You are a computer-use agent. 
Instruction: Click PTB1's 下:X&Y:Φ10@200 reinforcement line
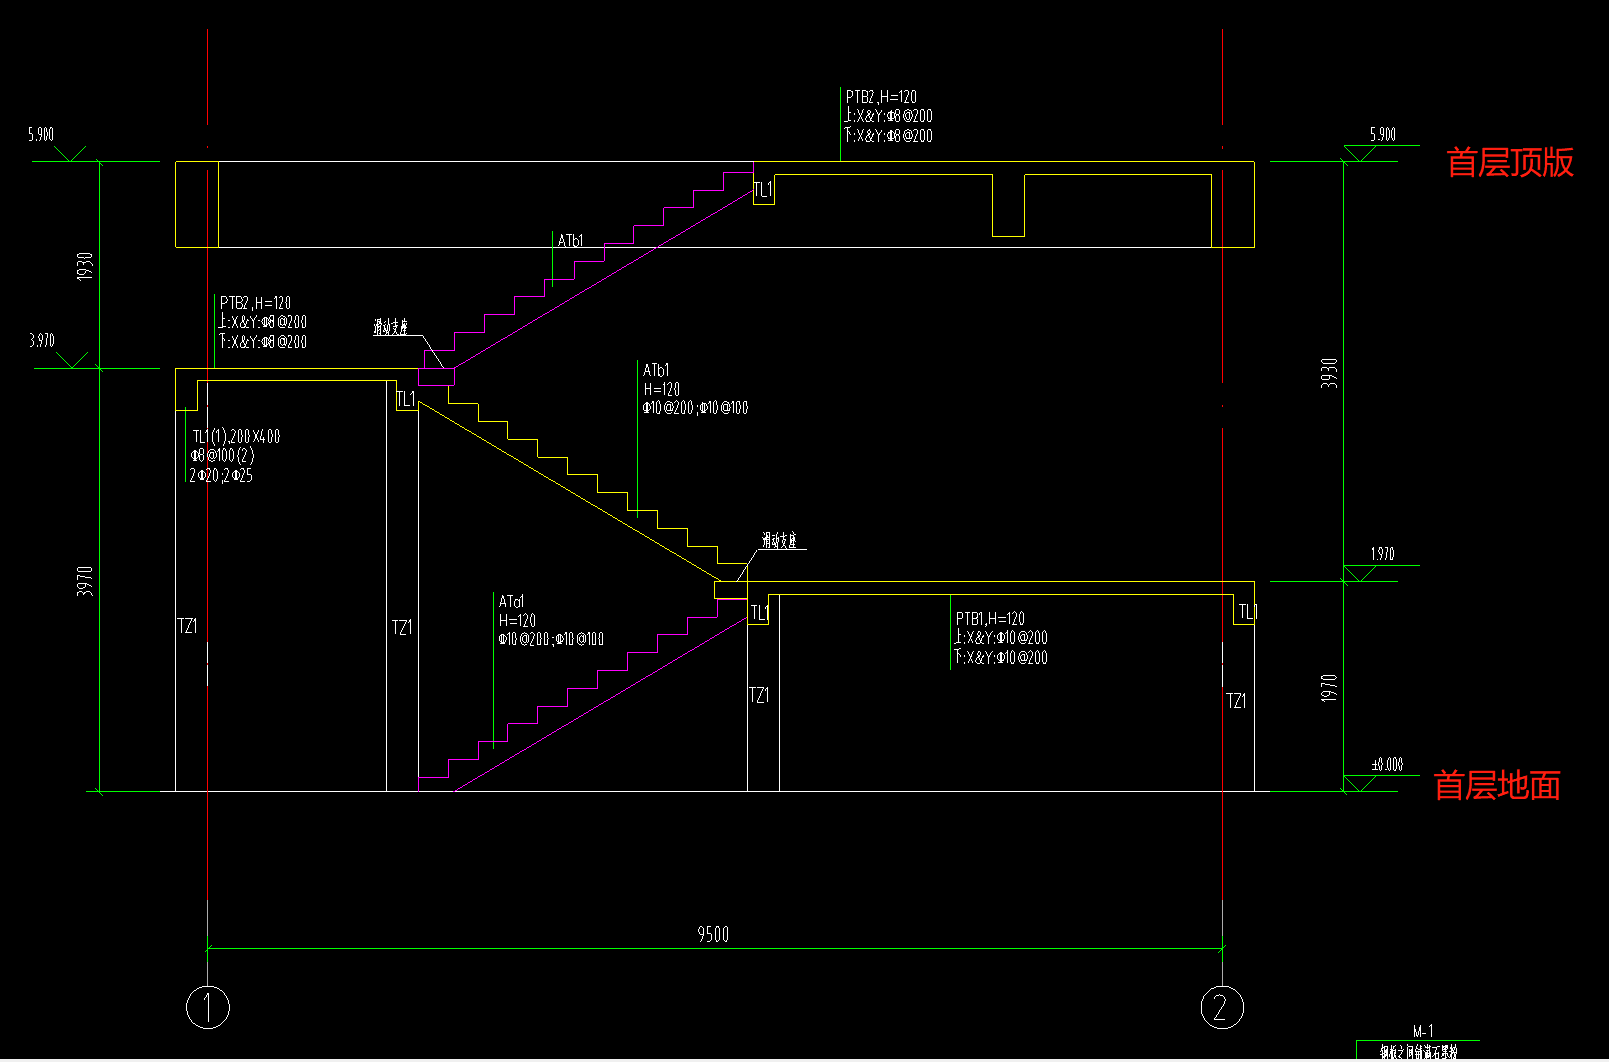tap(1001, 658)
